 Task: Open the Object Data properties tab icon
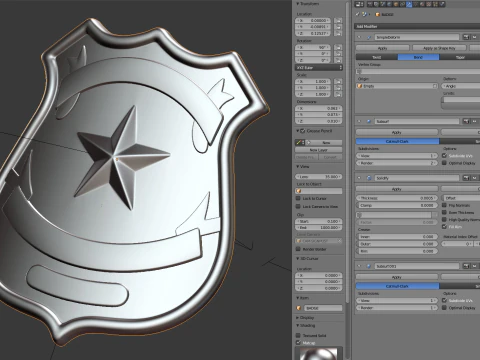(416, 4)
